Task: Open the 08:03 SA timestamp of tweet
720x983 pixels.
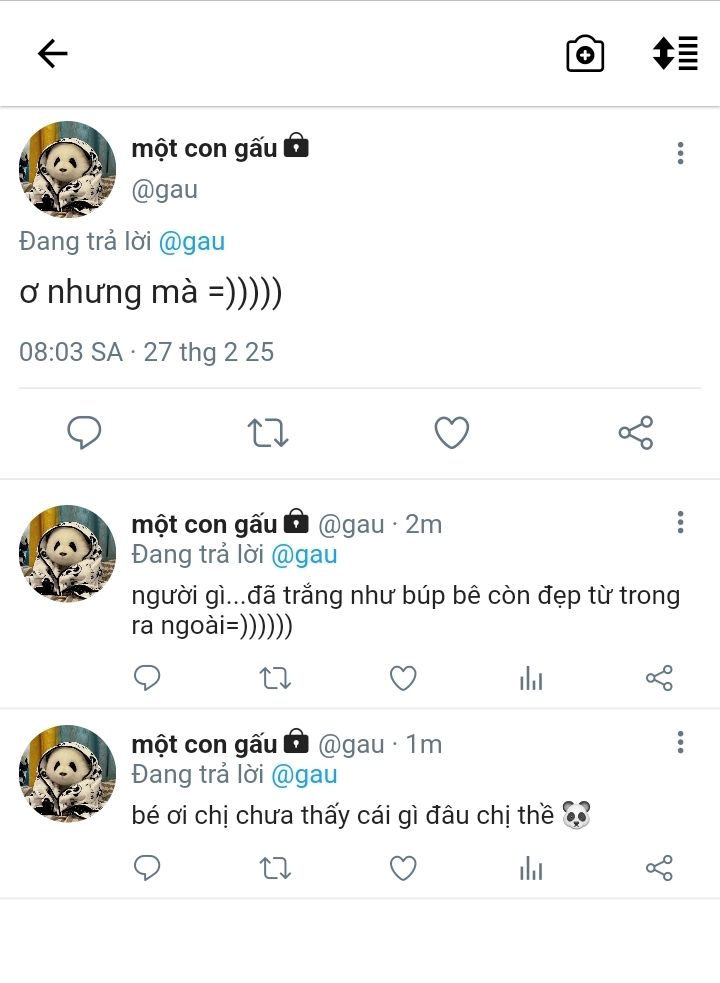Action: coord(146,352)
